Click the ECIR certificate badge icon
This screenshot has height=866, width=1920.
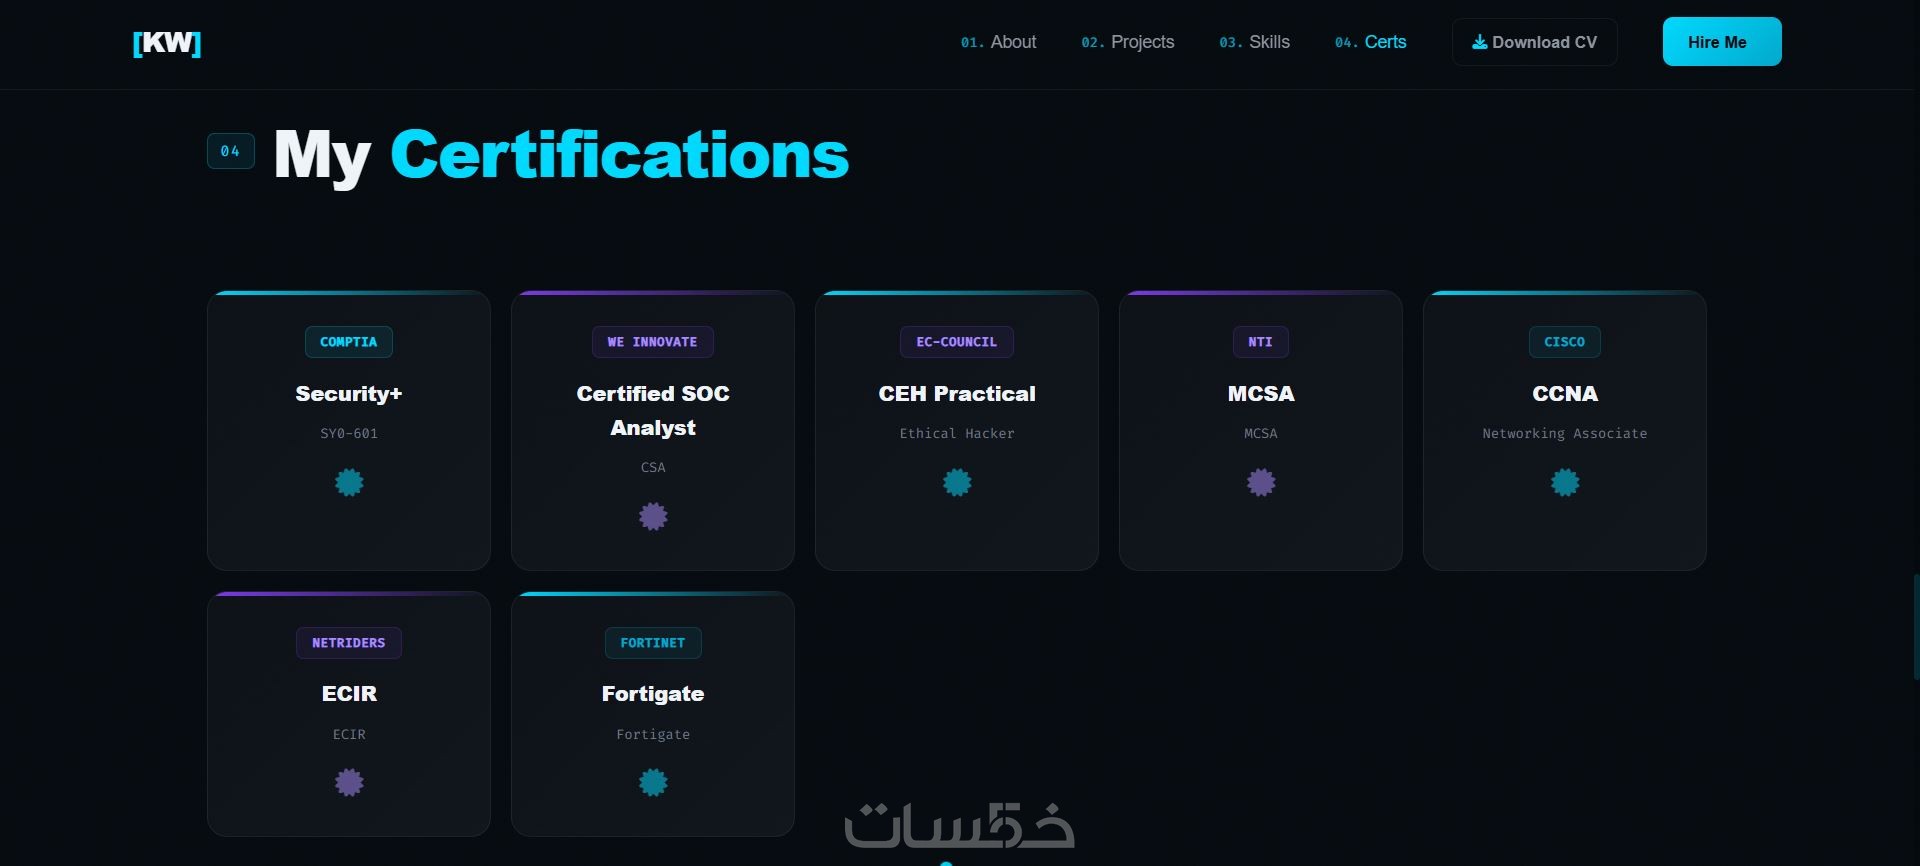click(349, 783)
